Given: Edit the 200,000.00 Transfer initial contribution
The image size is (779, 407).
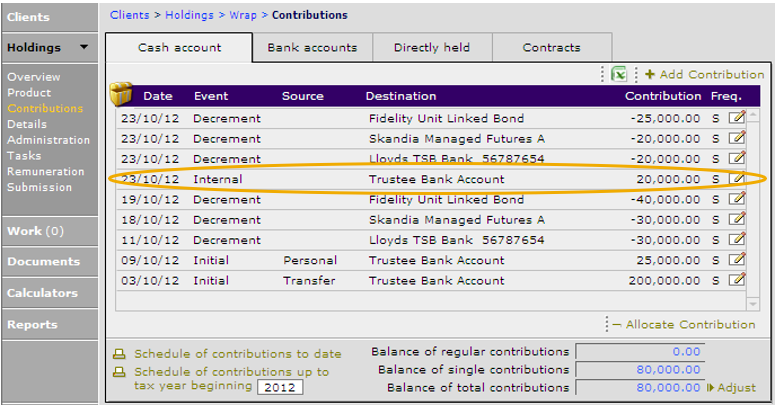Looking at the screenshot, I should click(x=737, y=280).
